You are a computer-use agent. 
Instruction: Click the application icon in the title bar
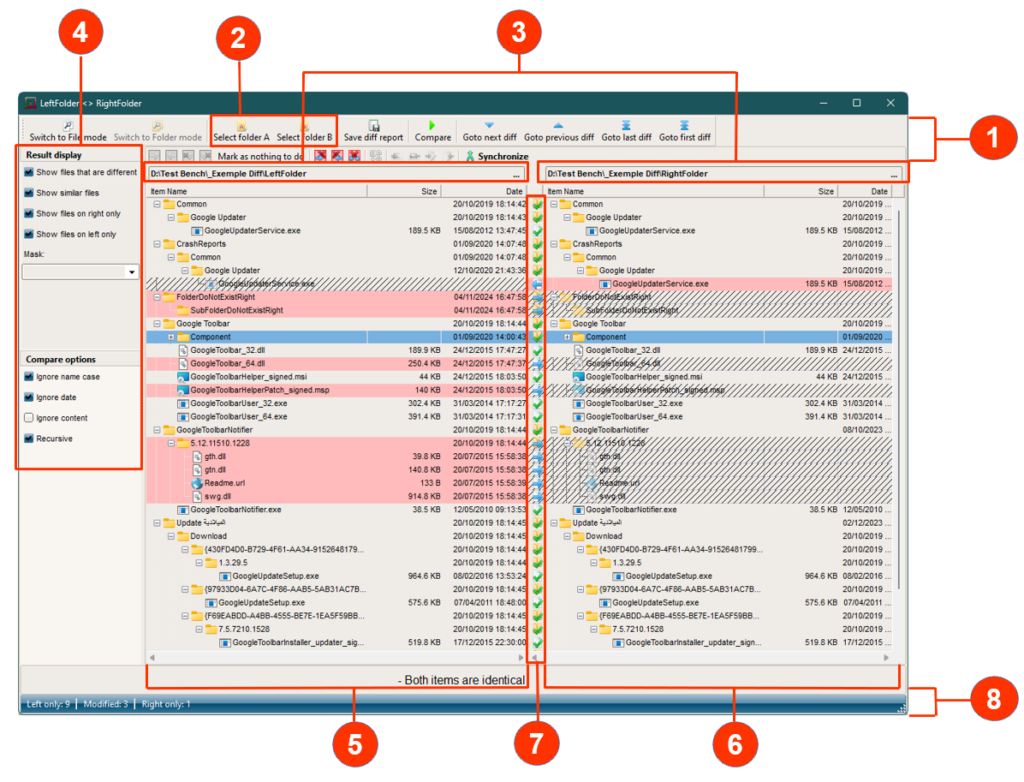click(x=30, y=103)
